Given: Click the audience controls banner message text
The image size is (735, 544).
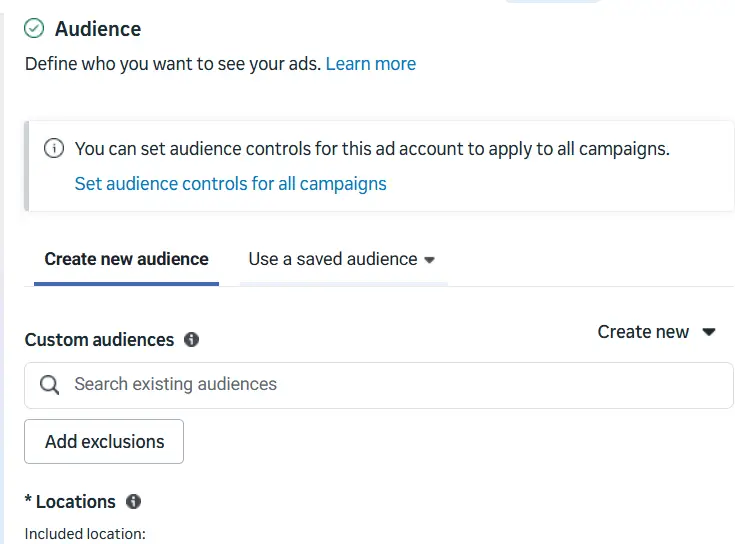Looking at the screenshot, I should (x=372, y=149).
